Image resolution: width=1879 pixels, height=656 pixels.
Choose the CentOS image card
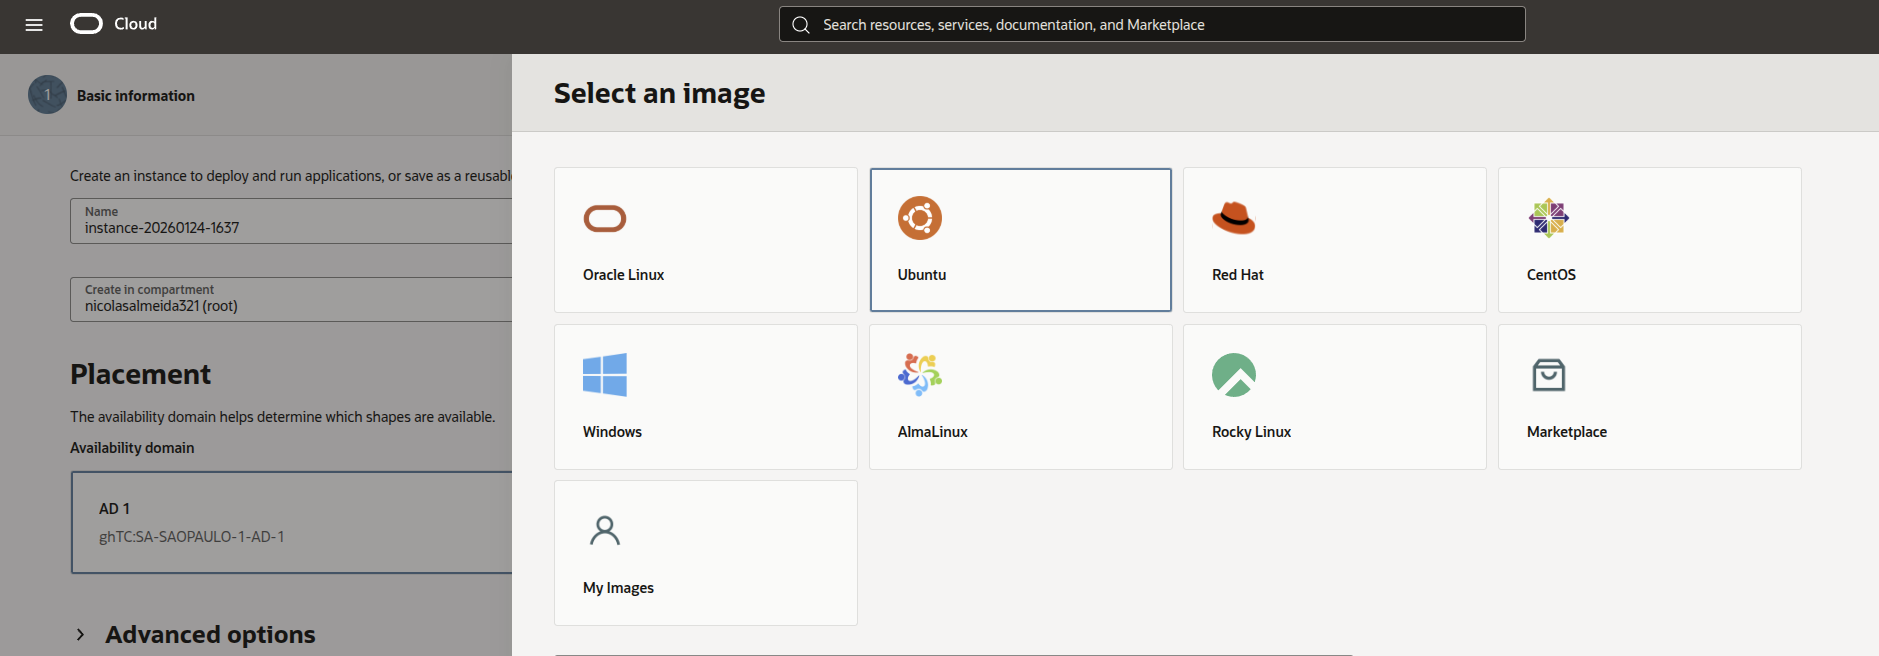[x=1650, y=240]
